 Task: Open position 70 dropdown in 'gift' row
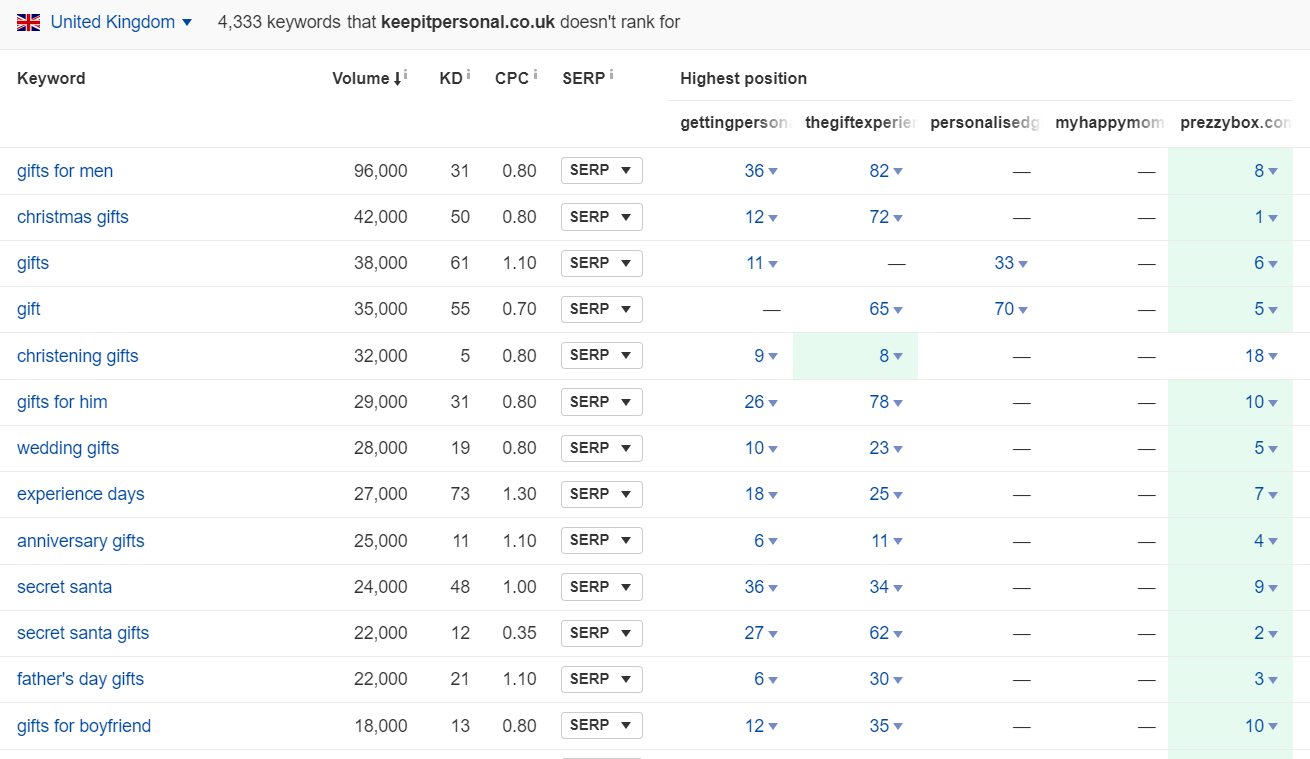1011,309
